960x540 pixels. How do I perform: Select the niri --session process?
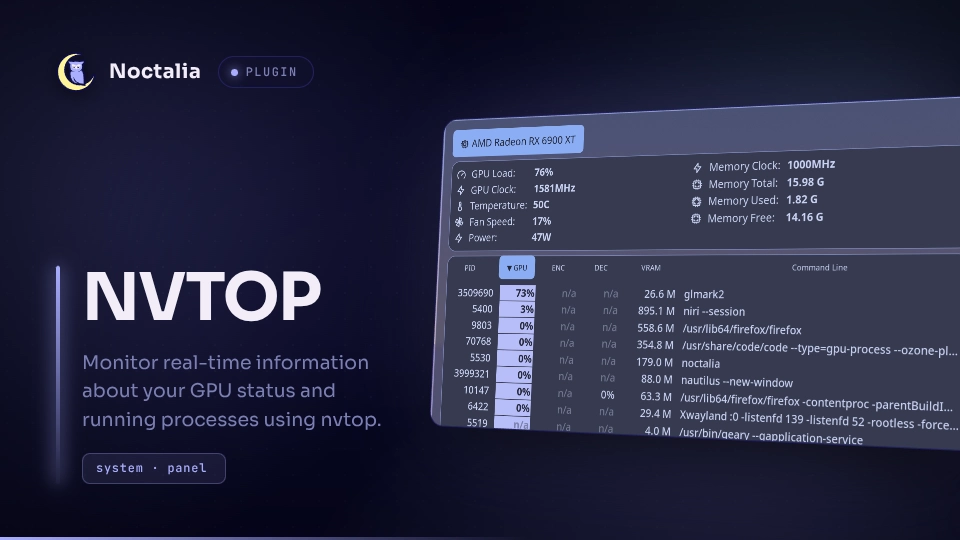tap(714, 312)
